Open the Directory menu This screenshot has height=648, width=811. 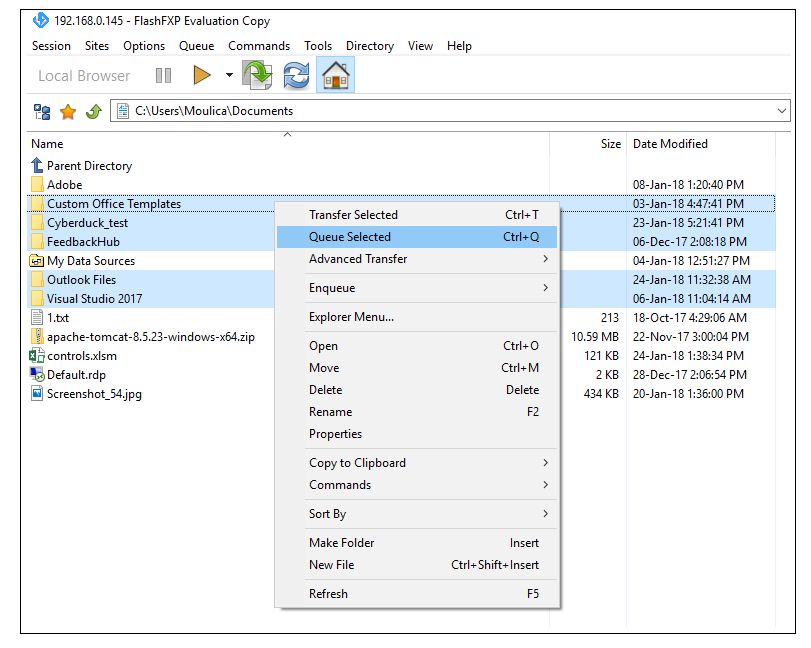[x=370, y=46]
